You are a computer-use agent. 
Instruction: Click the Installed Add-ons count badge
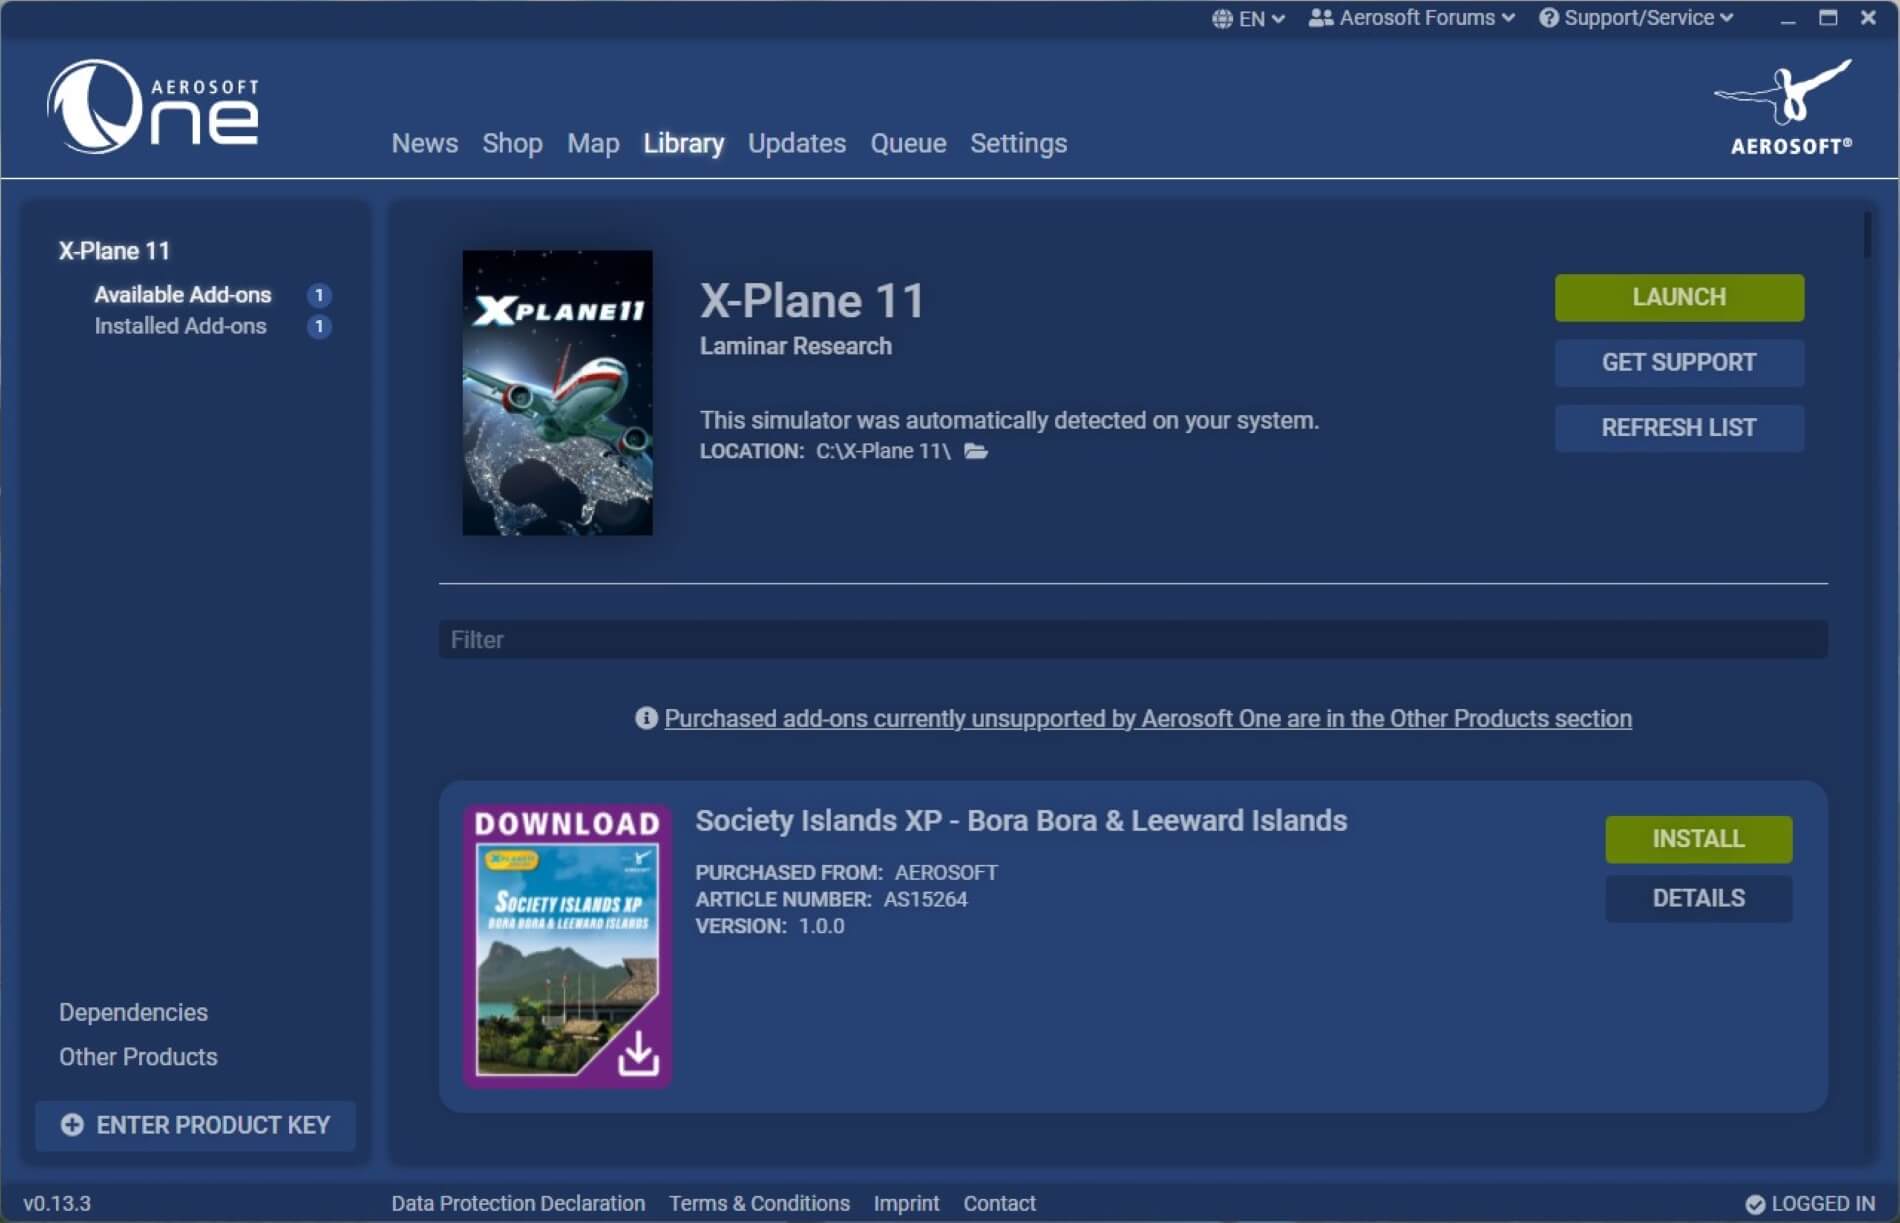319,327
